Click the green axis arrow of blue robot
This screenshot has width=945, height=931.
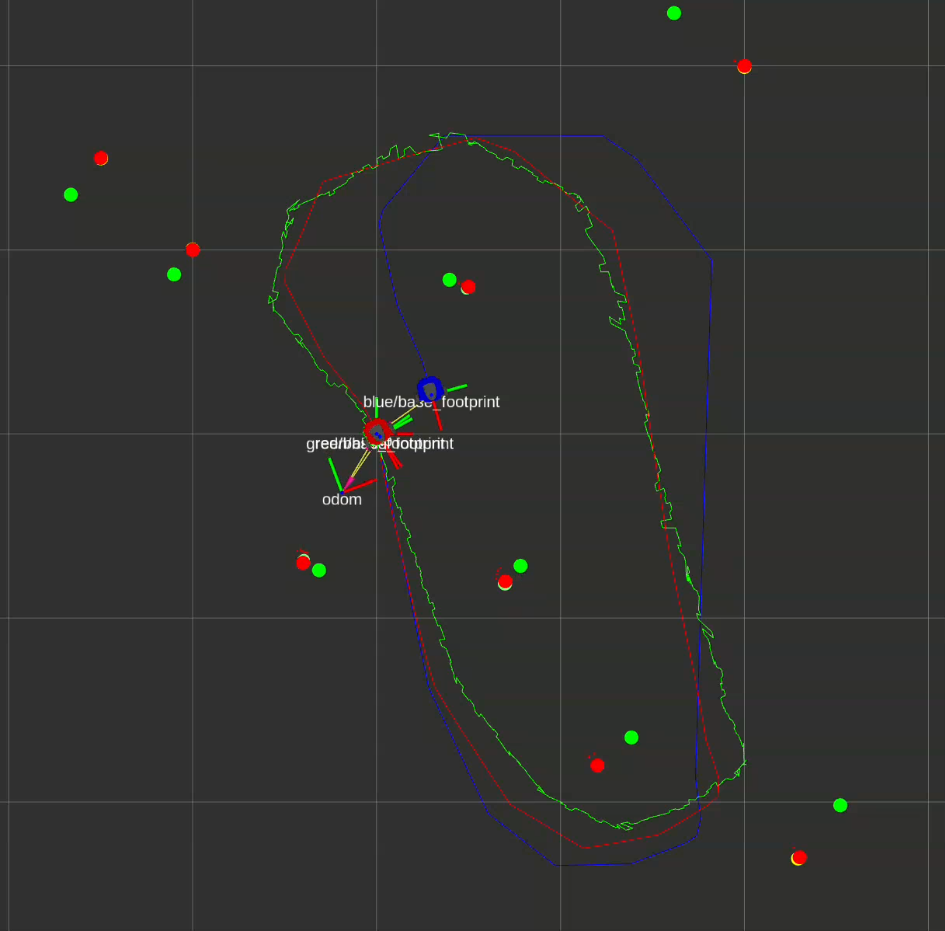tap(457, 386)
